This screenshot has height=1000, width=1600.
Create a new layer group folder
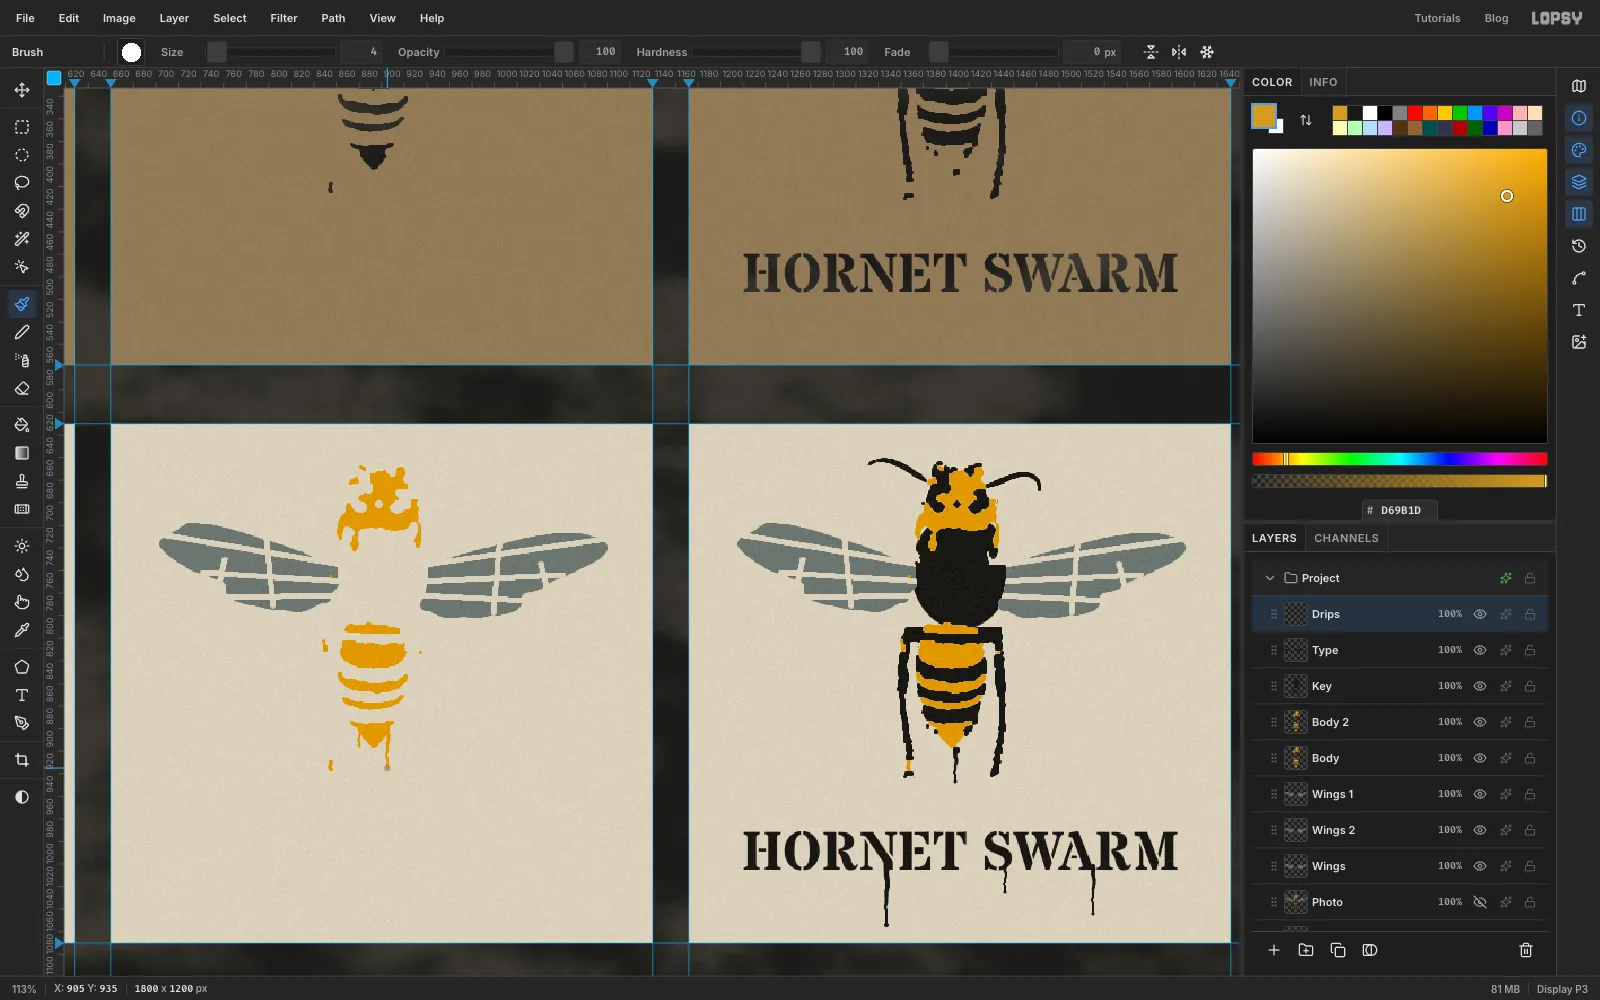(1306, 950)
